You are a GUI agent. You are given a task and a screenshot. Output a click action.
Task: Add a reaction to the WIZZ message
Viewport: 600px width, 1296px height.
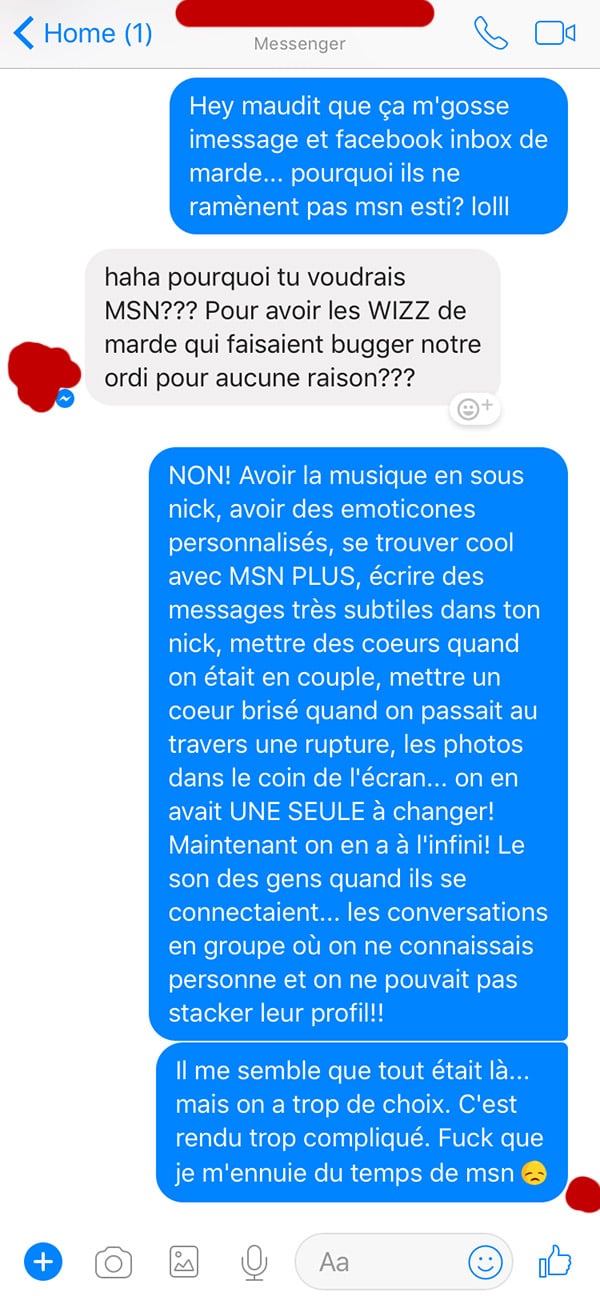click(x=473, y=408)
